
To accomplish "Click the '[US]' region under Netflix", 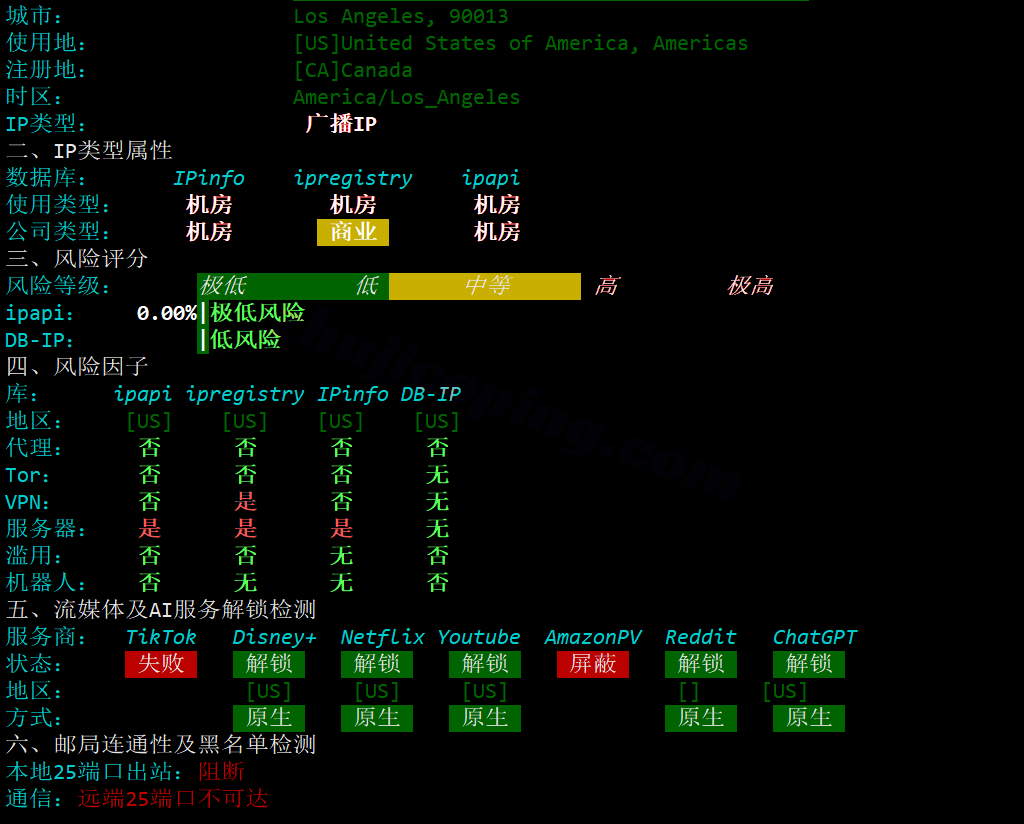I will coord(377,691).
